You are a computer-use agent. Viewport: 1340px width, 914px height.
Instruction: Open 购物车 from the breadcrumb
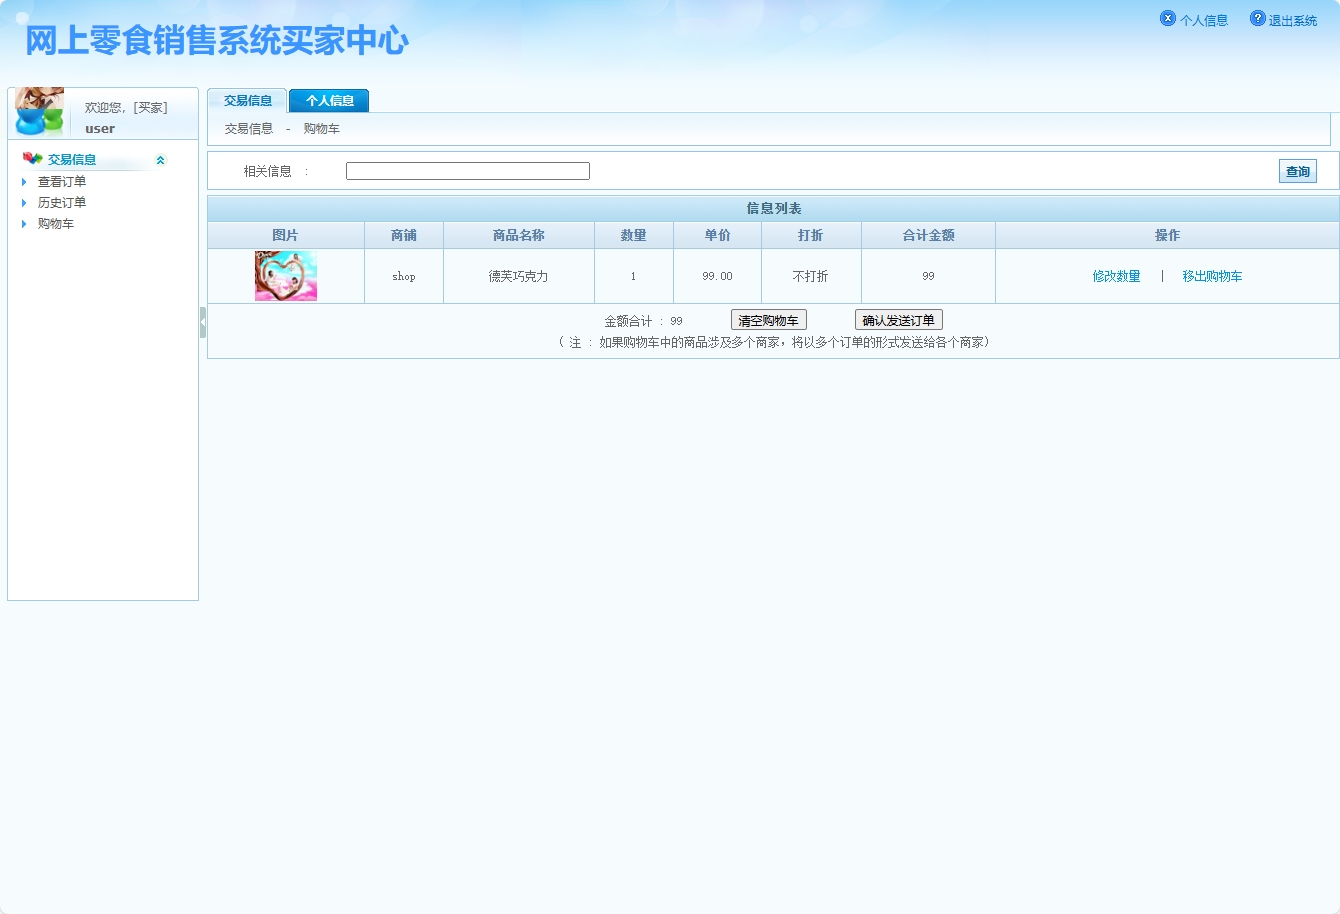tap(320, 128)
